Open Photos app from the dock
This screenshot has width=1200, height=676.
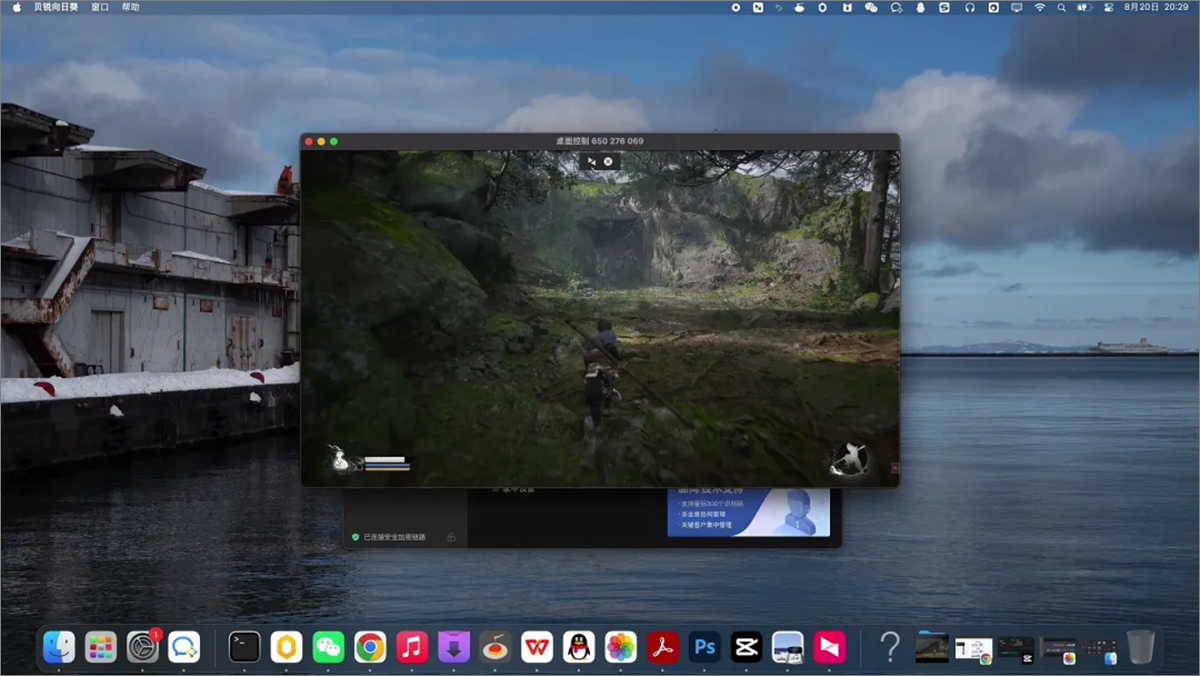click(621, 647)
